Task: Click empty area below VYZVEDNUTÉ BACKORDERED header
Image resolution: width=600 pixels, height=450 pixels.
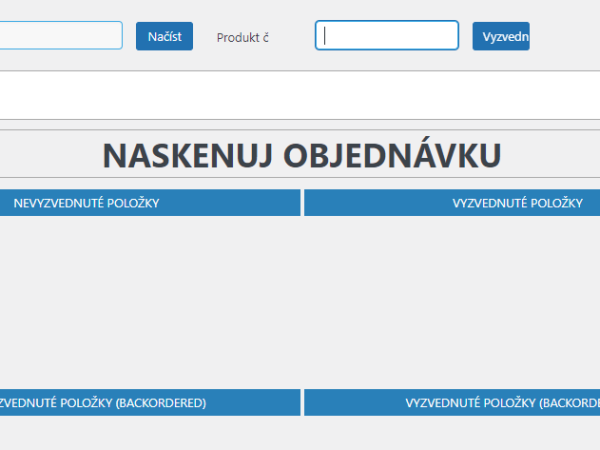Action: click(452, 433)
